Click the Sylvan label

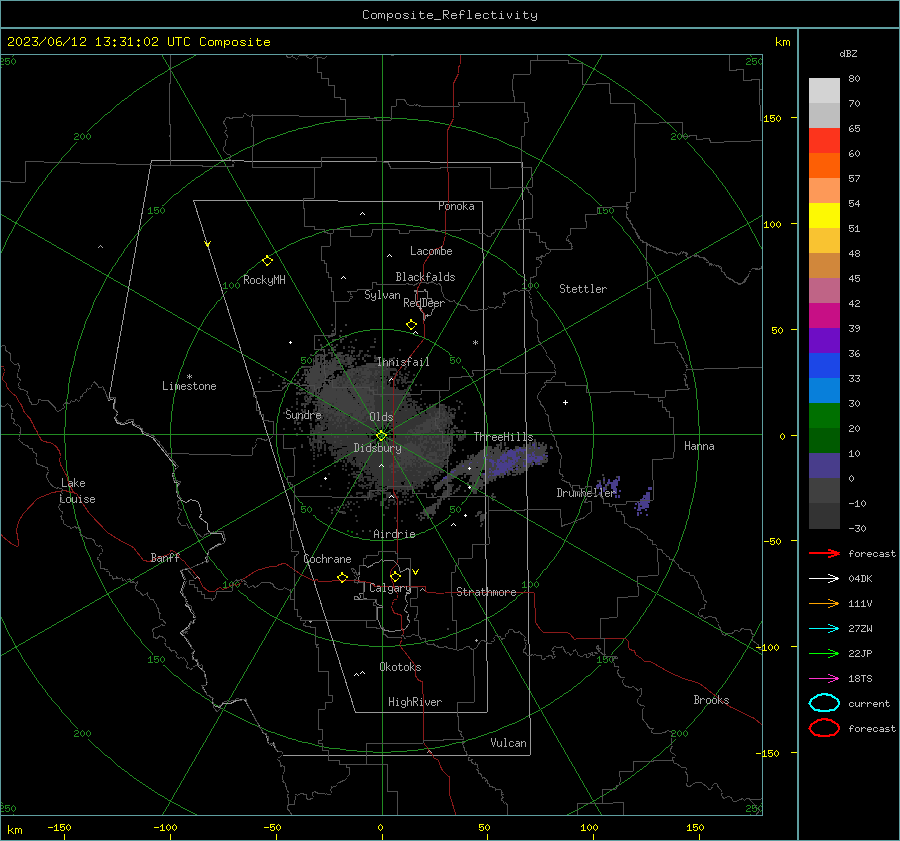click(x=382, y=295)
